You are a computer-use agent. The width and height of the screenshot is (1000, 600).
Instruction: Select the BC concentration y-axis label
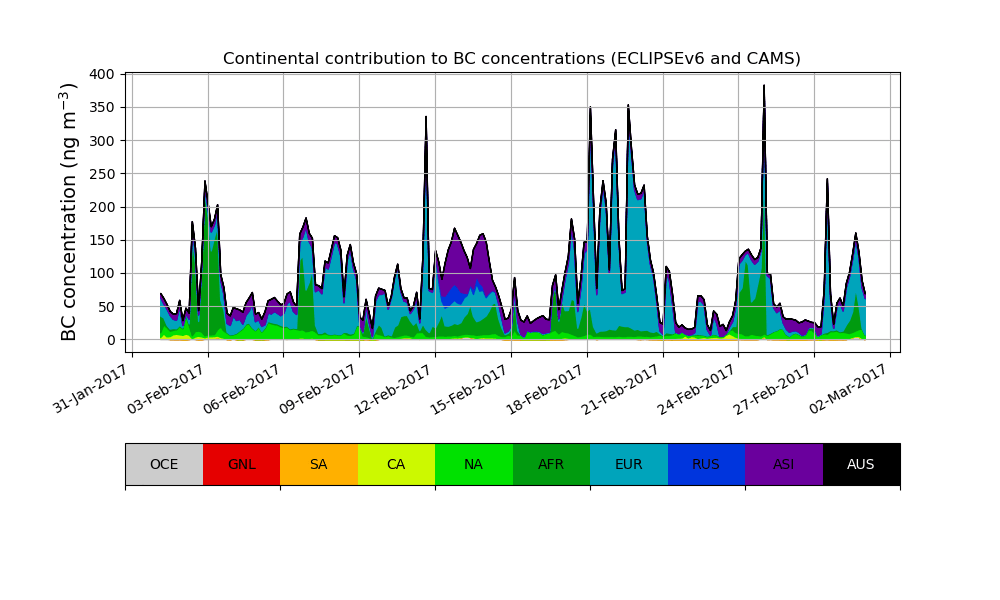click(x=69, y=212)
